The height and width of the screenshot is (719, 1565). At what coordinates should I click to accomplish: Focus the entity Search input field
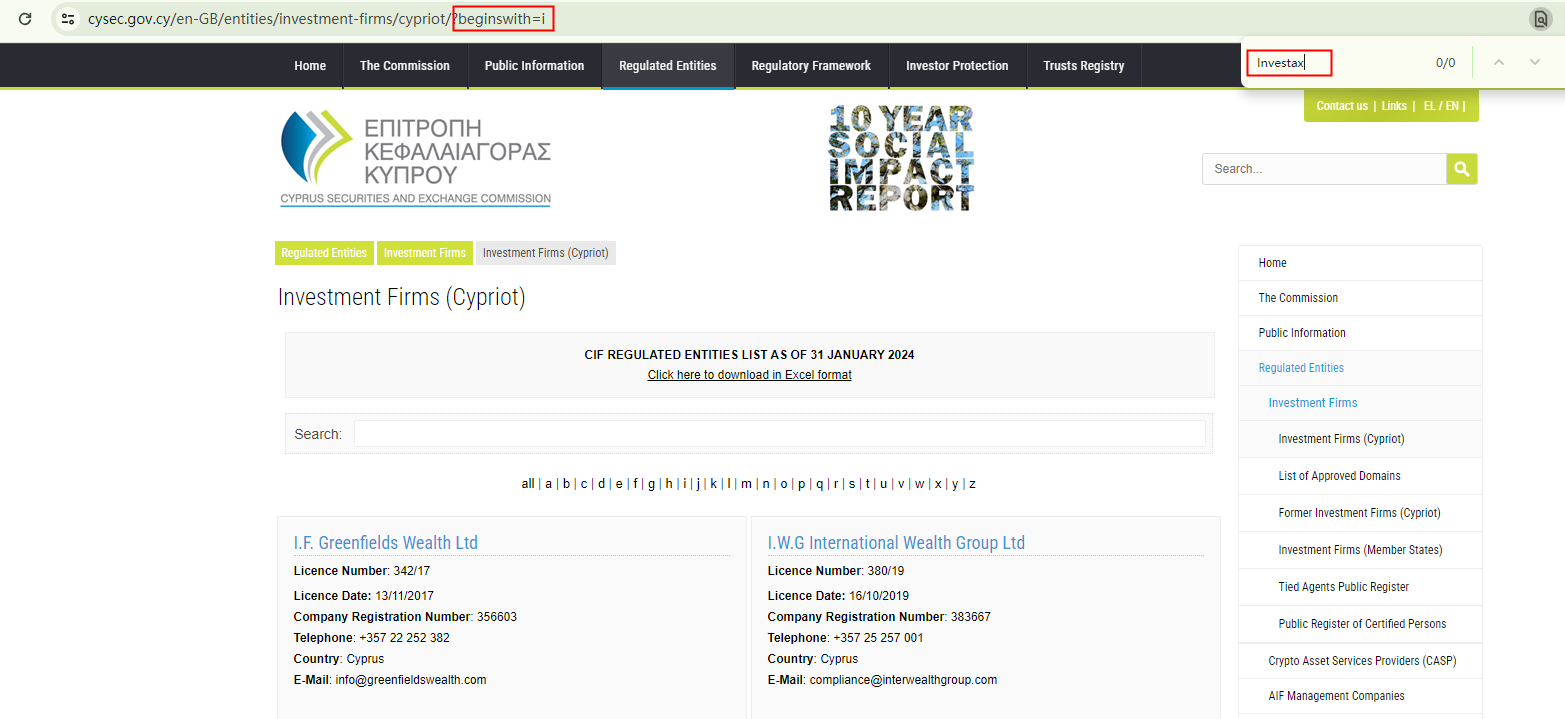pos(779,434)
